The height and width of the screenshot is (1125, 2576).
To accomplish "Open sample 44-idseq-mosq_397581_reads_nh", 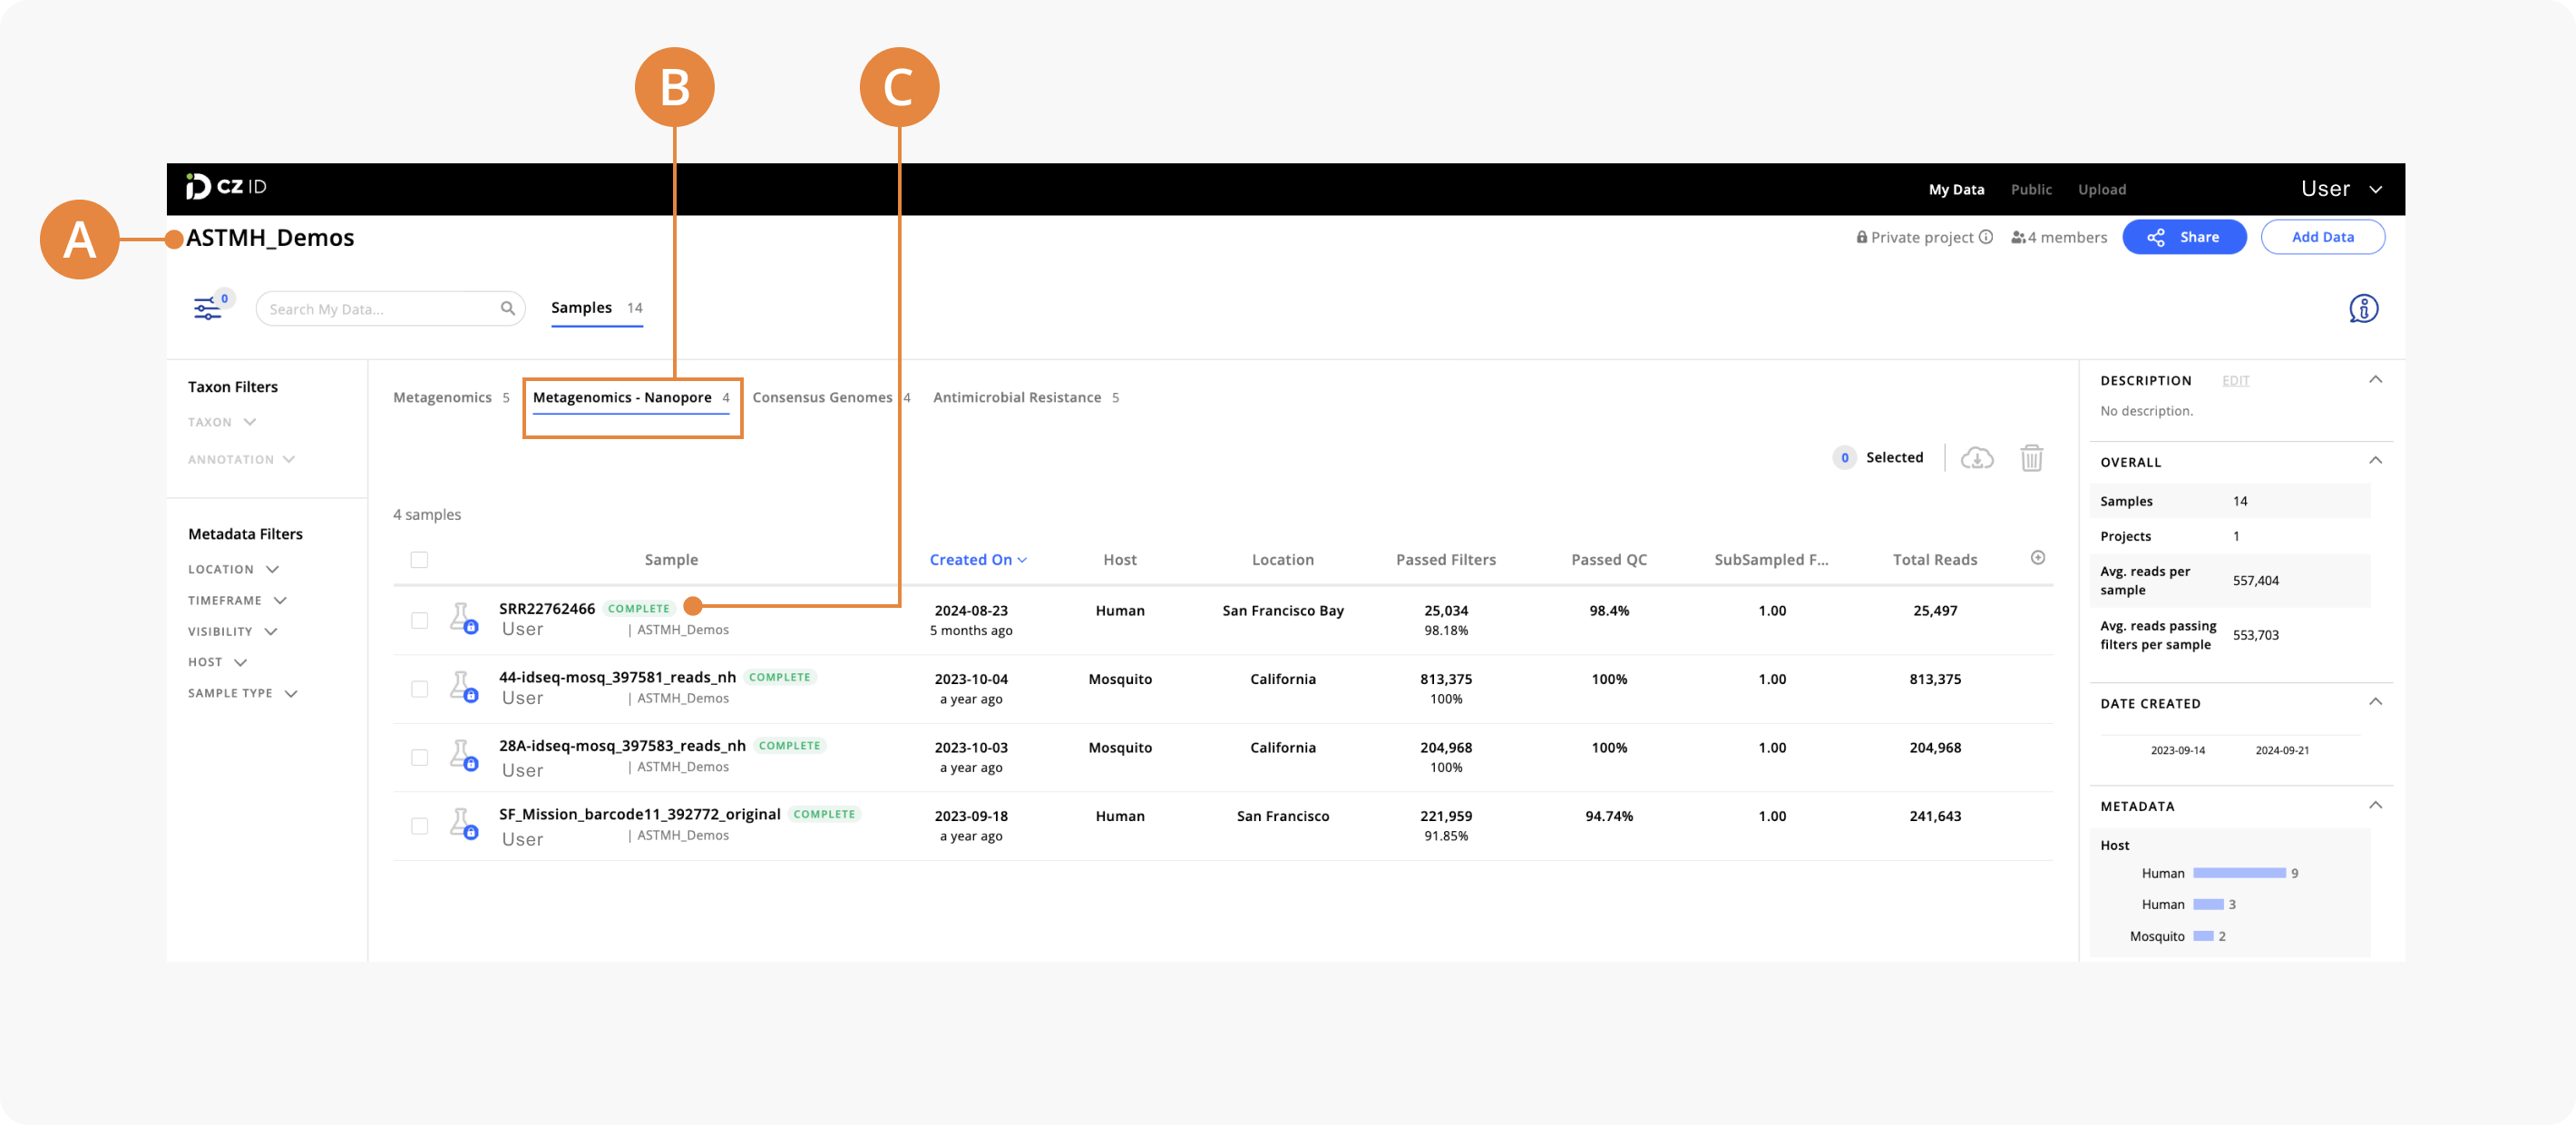I will 617,678.
